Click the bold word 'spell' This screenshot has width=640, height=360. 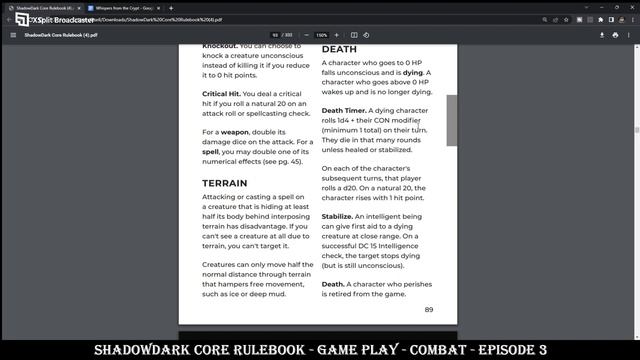click(210, 152)
